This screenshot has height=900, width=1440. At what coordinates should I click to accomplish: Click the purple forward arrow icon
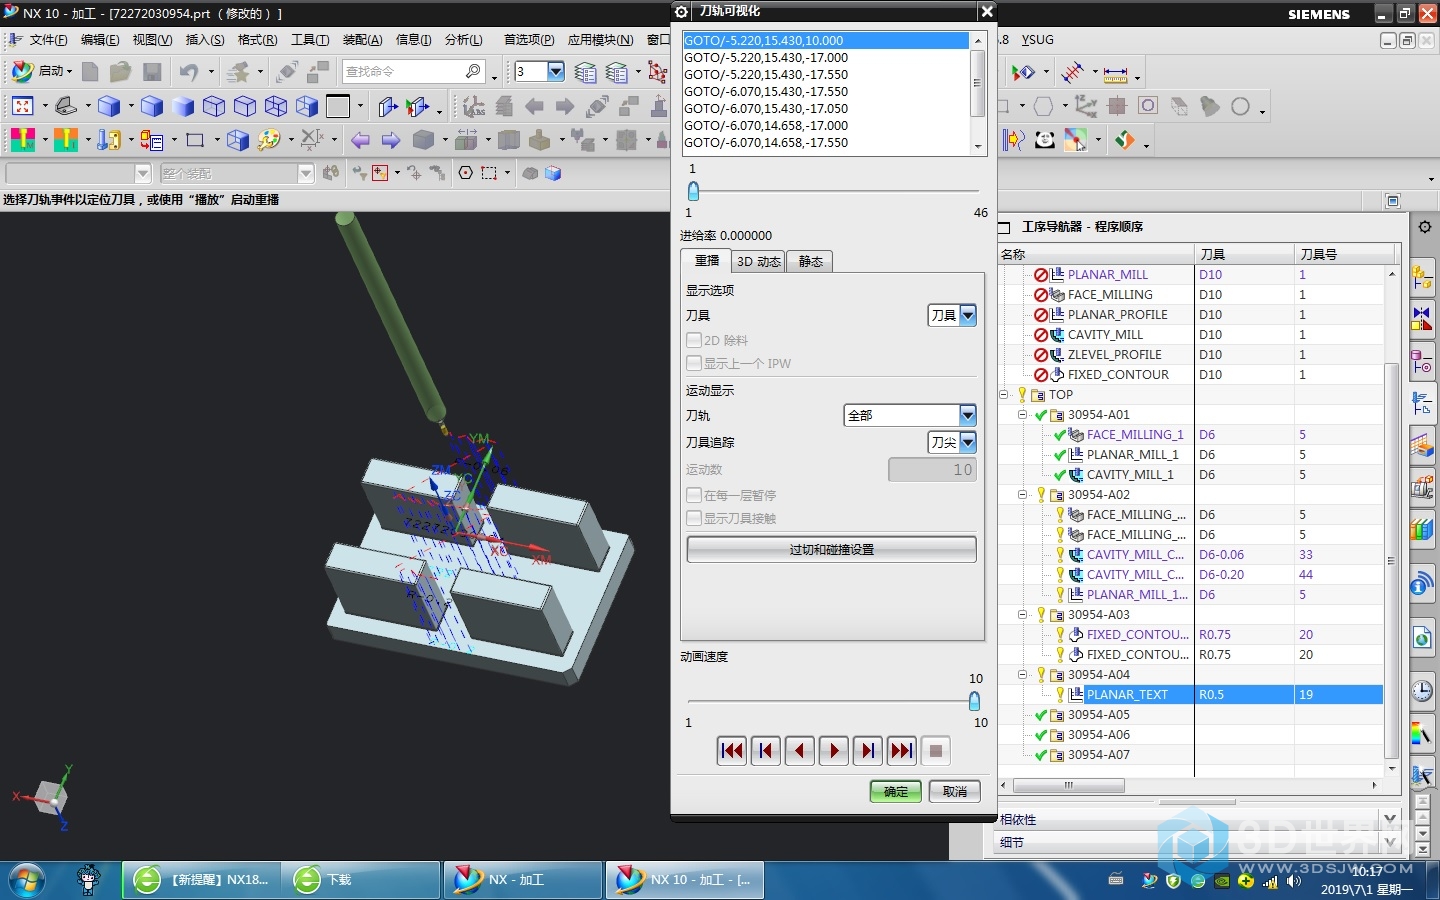coord(391,140)
